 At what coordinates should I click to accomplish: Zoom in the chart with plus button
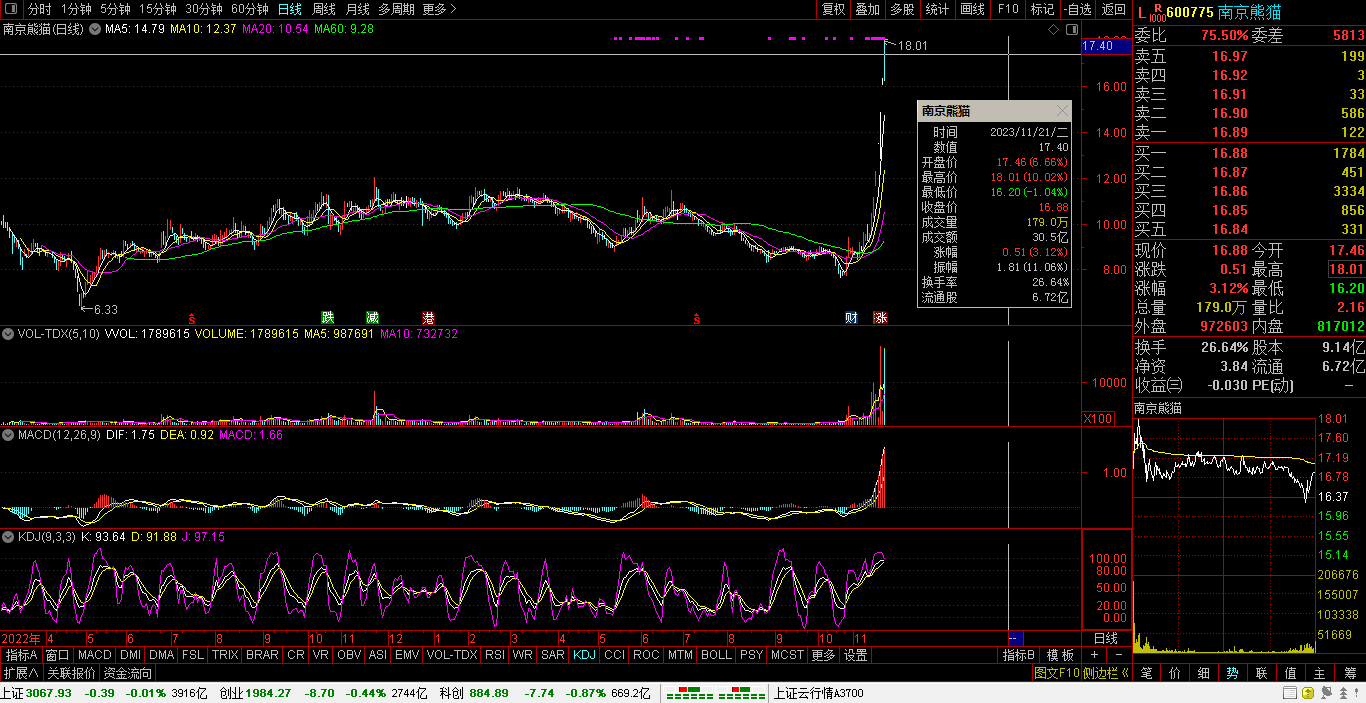[1094, 655]
